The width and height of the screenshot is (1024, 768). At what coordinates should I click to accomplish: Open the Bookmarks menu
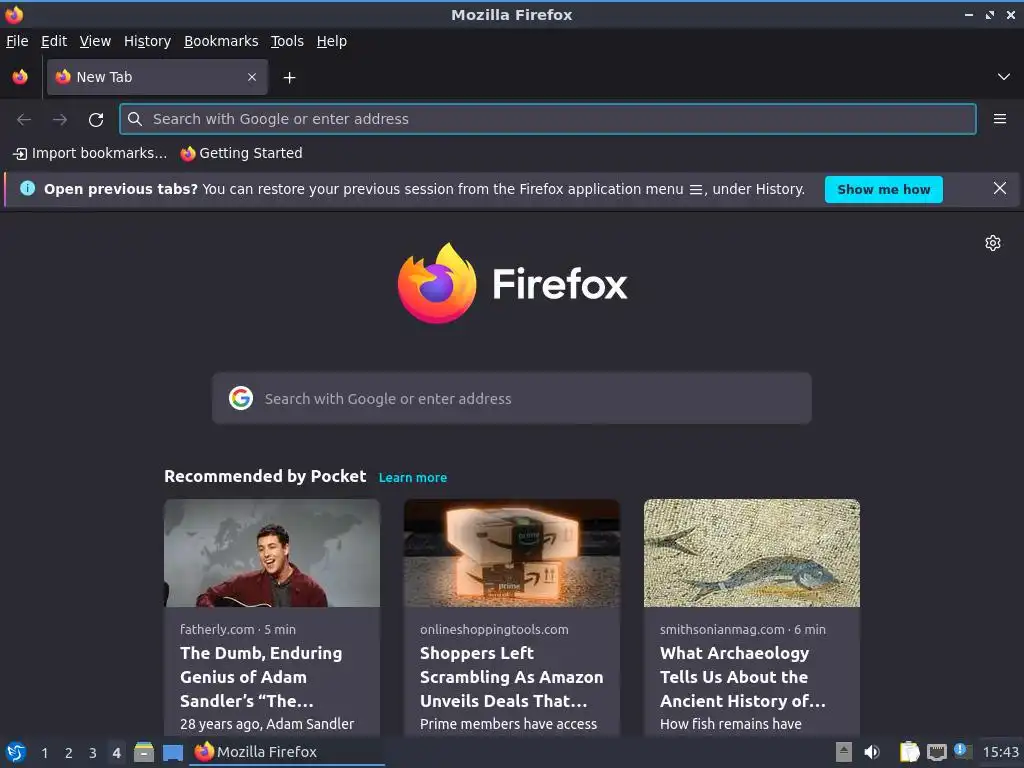221,41
